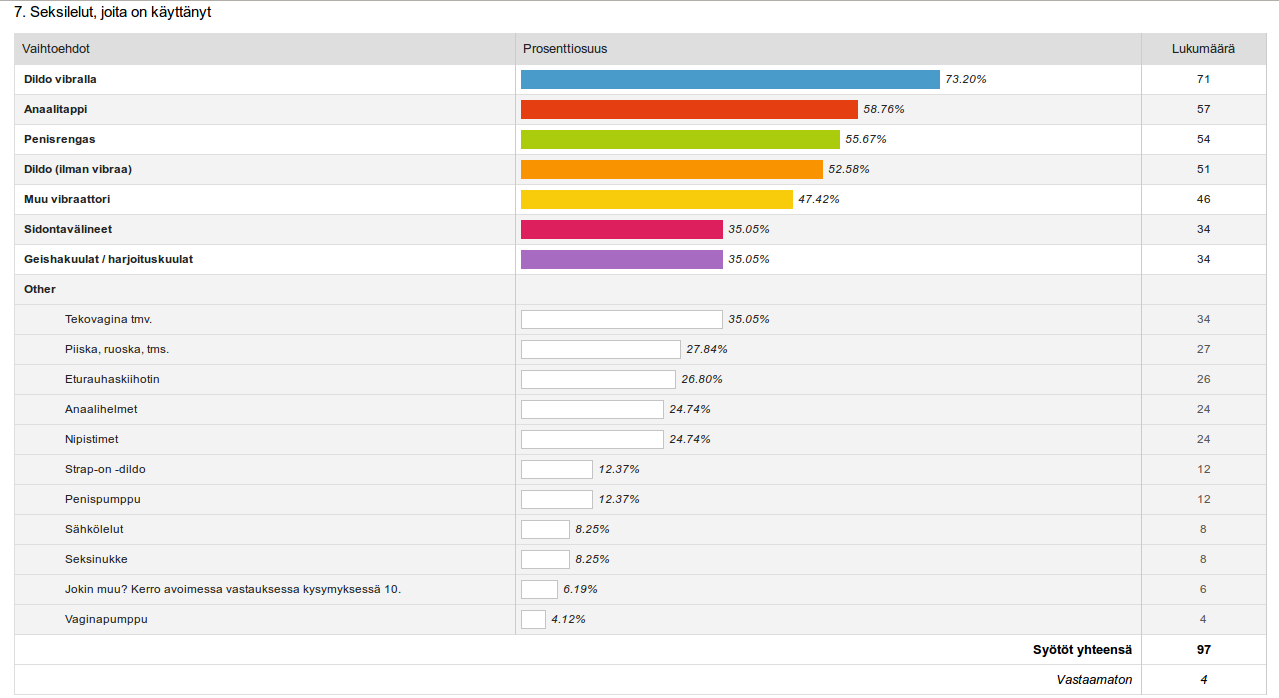Click the Vastaamaton label
Image resolution: width=1279 pixels, height=698 pixels.
1094,680
